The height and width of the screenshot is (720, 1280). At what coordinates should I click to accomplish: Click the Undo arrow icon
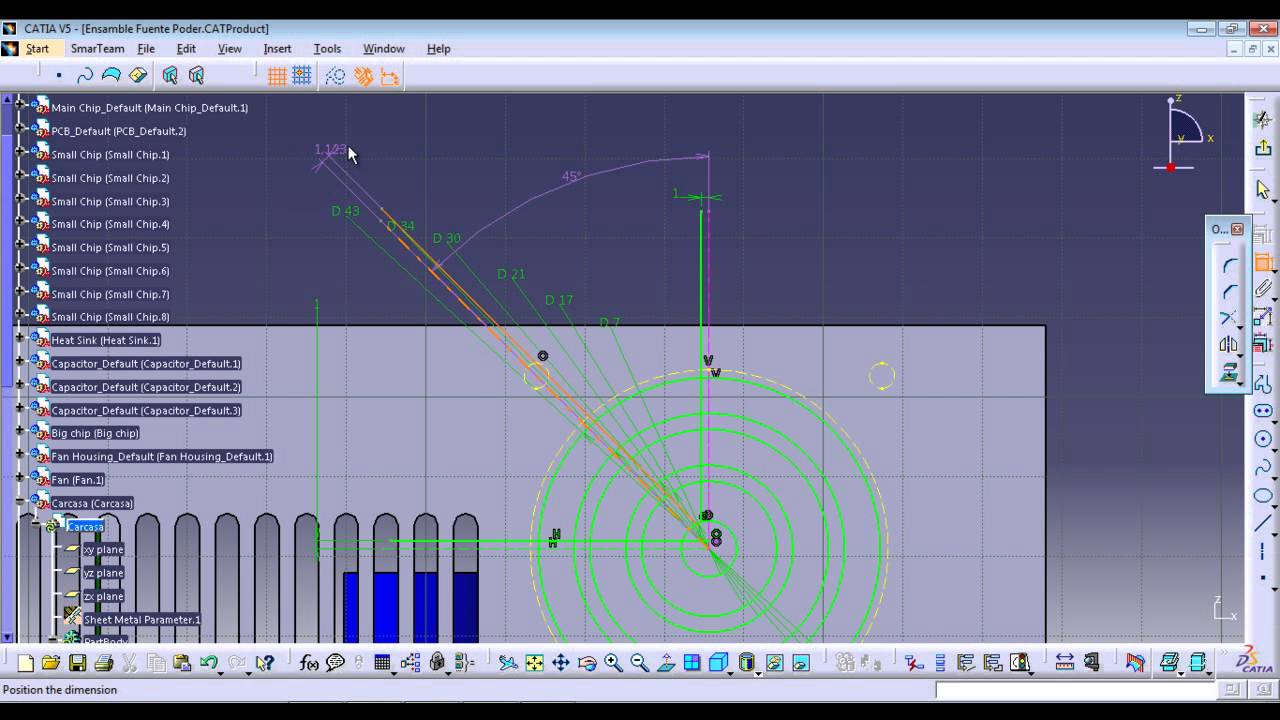click(x=209, y=662)
